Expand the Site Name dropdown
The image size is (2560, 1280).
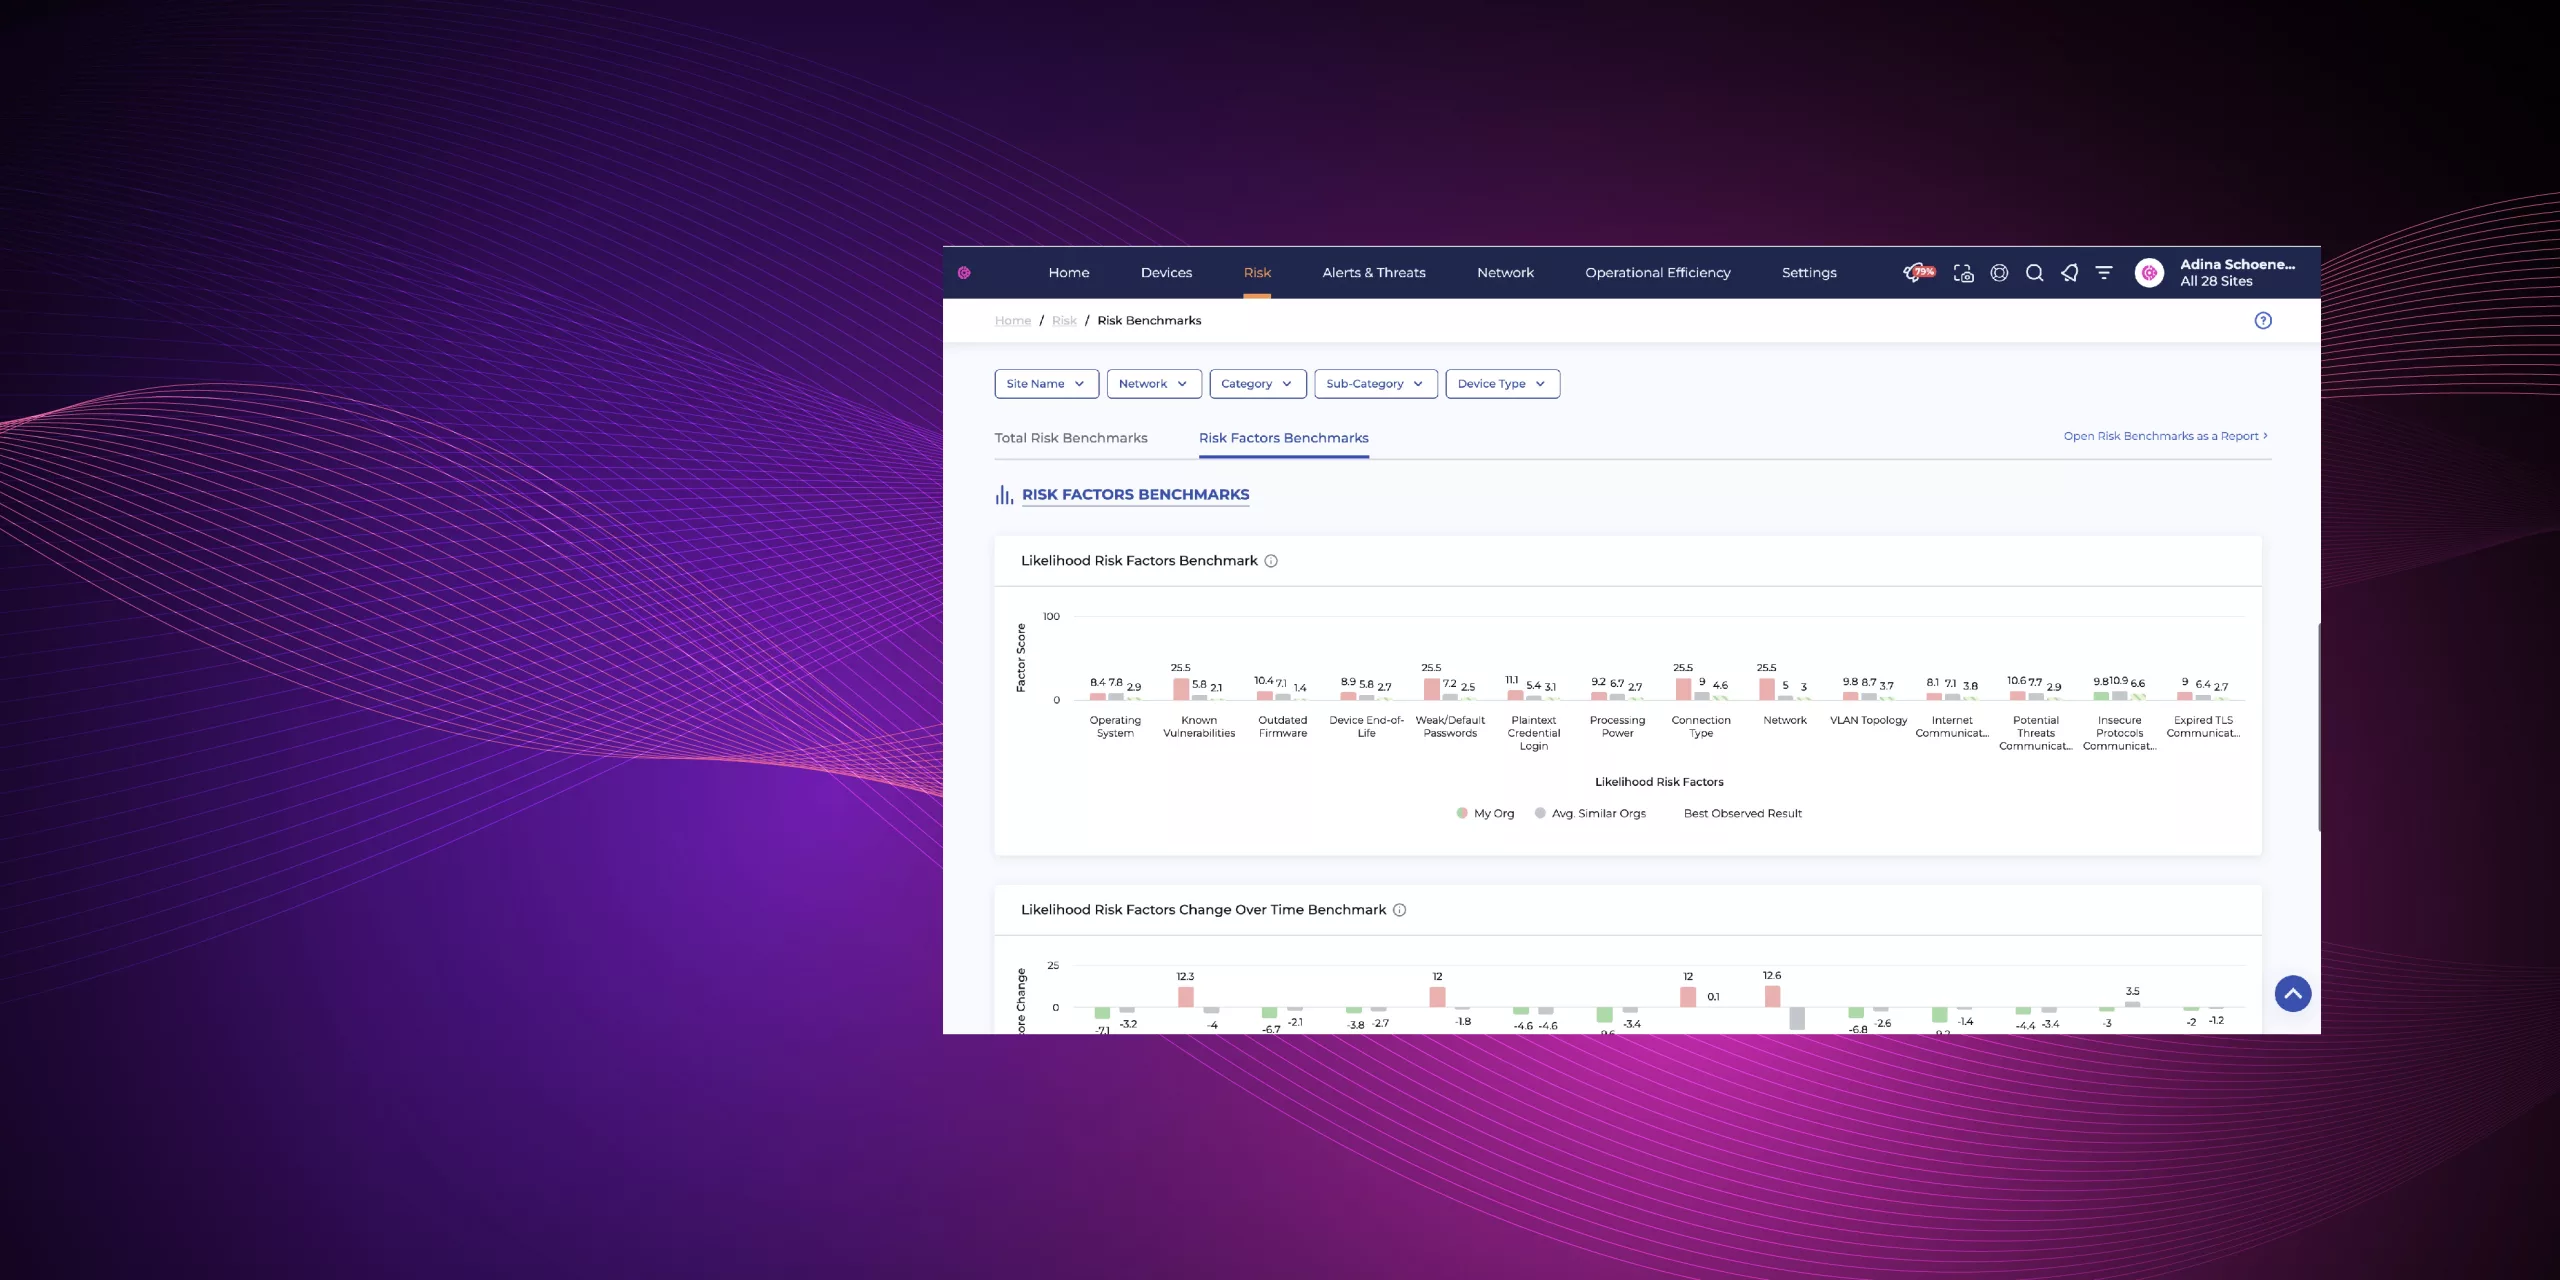point(1046,384)
